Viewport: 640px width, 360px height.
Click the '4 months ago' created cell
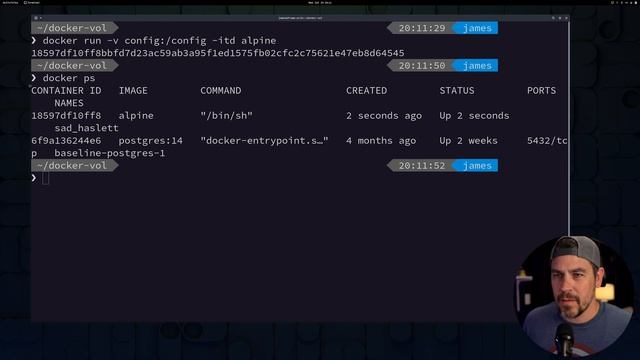click(x=381, y=140)
